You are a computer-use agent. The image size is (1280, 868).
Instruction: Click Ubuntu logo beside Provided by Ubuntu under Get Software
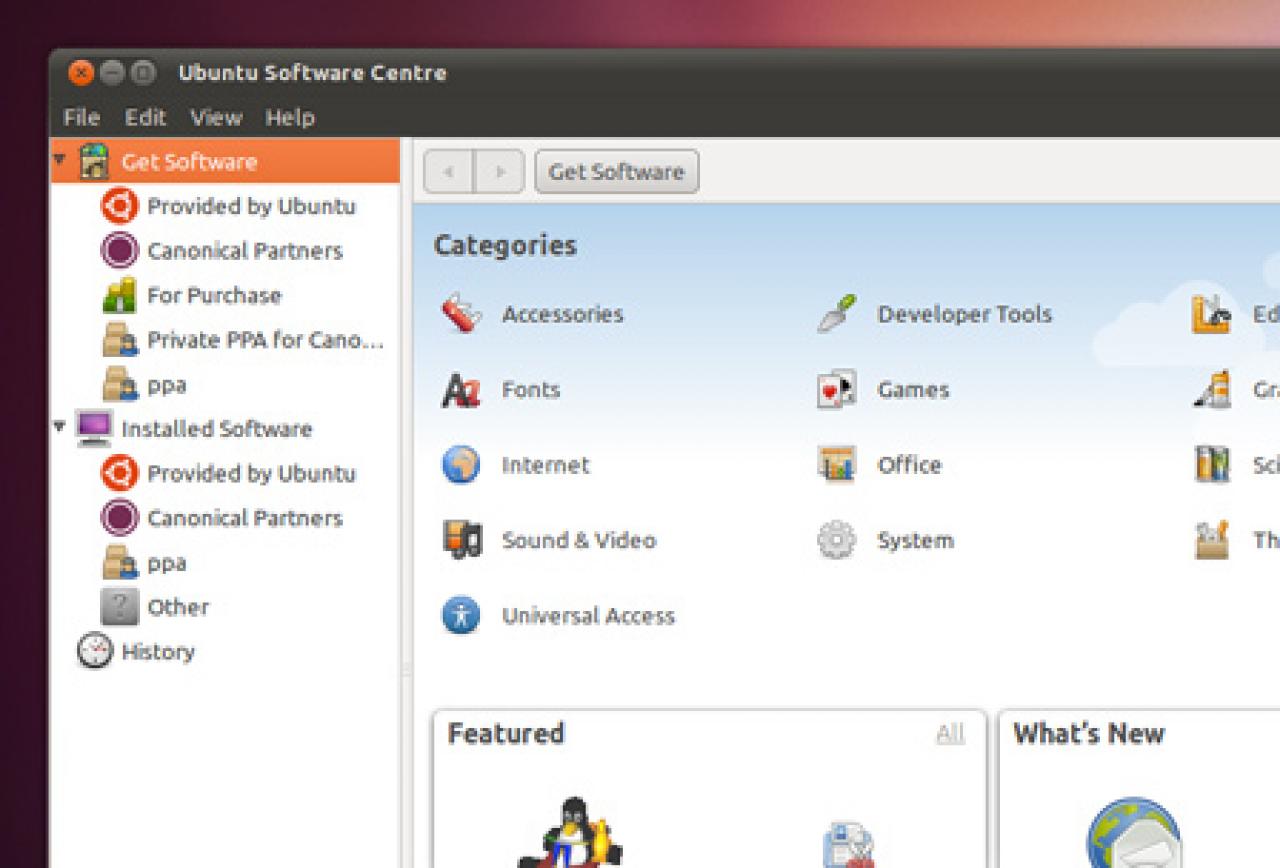coord(119,206)
